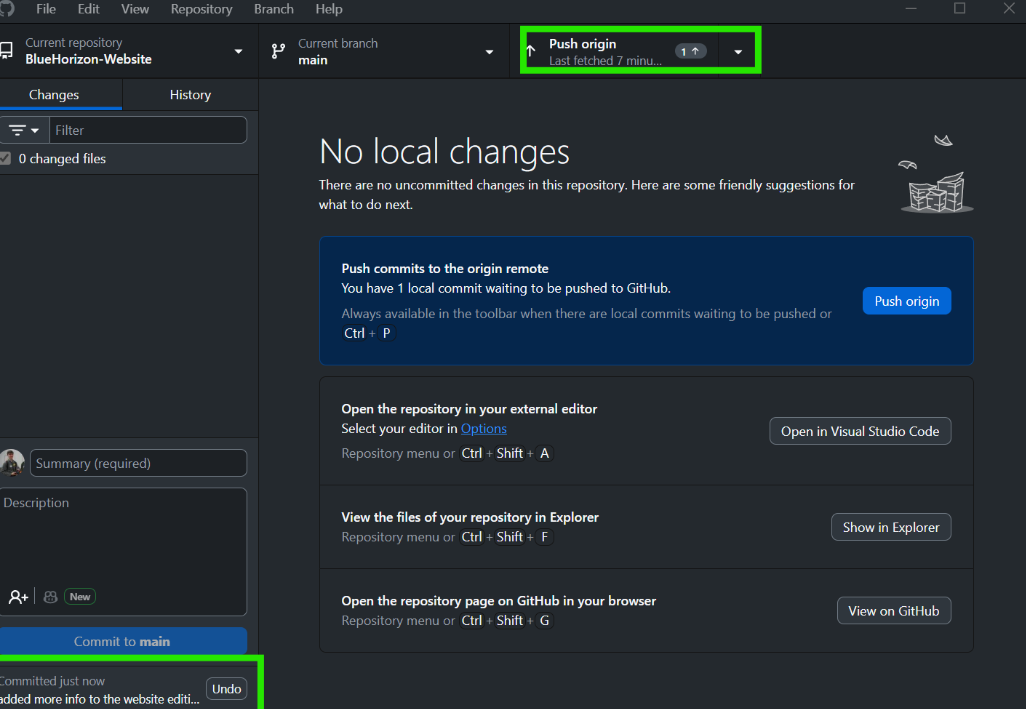Click the "added more info to the website editi..." commit summary
The width and height of the screenshot is (1026, 709).
[x=100, y=699]
